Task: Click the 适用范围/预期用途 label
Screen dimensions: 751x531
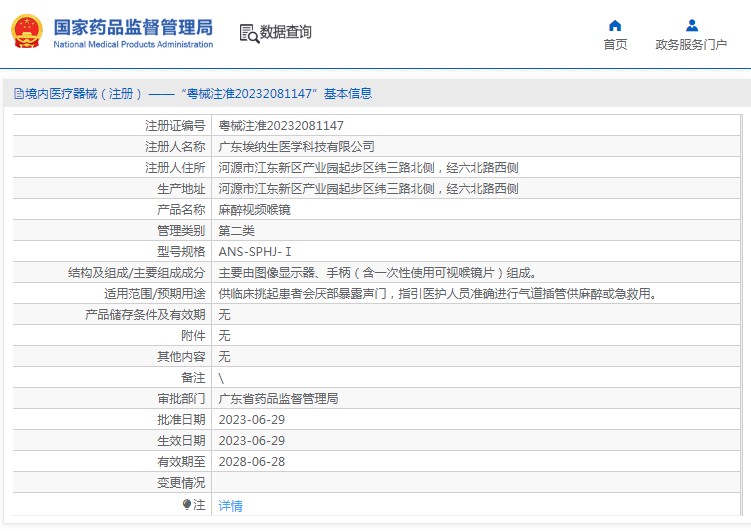Action: [x=155, y=294]
